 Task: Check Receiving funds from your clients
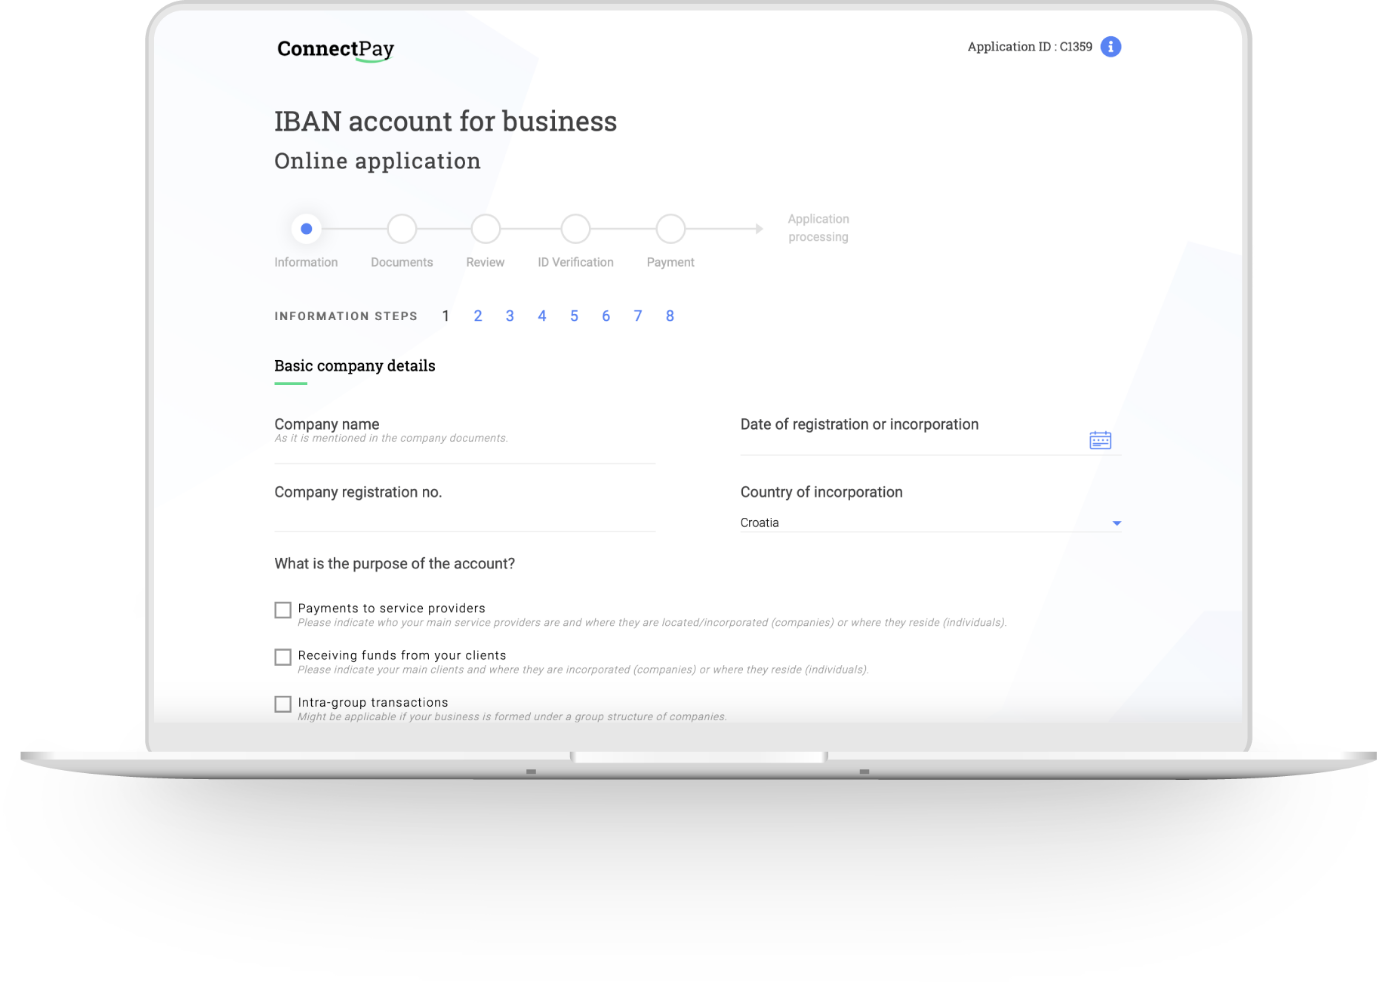pos(283,657)
